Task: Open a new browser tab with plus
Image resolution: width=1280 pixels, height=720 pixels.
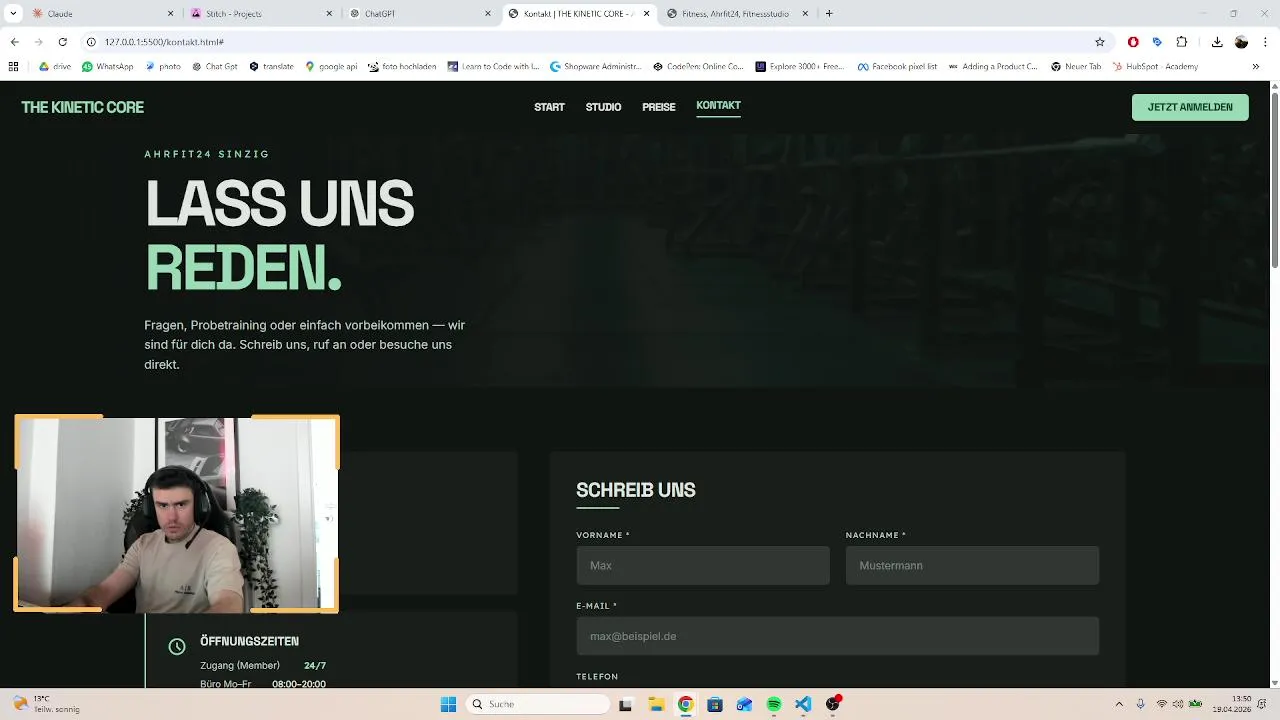Action: click(829, 14)
